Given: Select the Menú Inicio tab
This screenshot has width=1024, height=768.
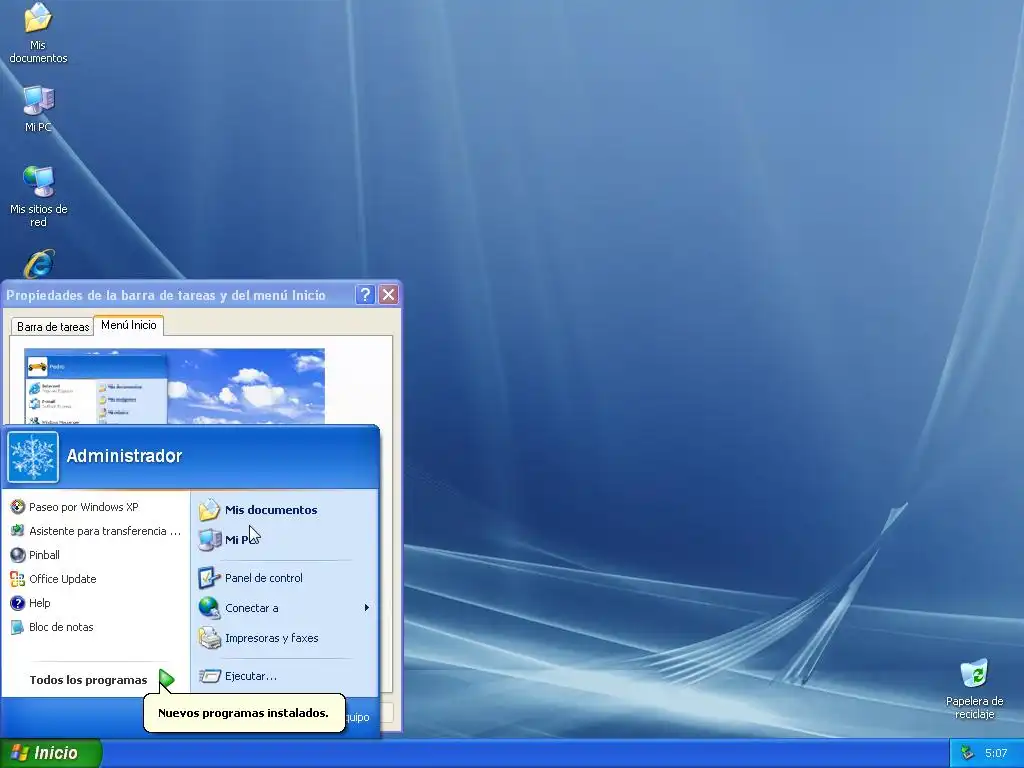Looking at the screenshot, I should click(129, 325).
